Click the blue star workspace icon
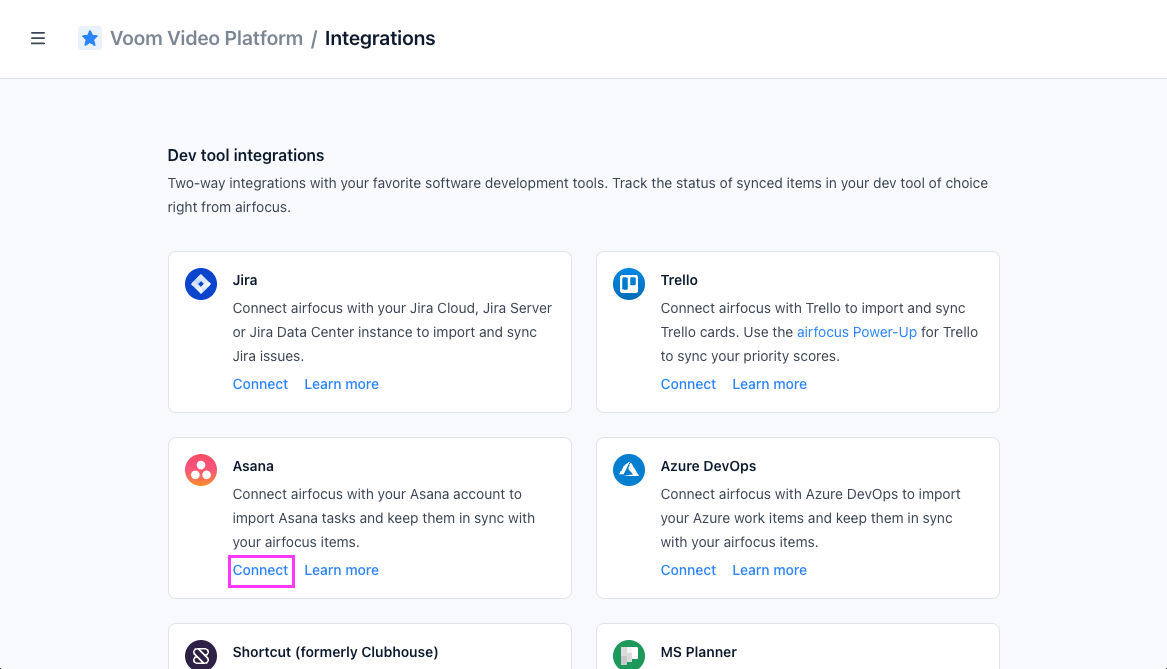Viewport: 1167px width, 669px height. click(90, 38)
